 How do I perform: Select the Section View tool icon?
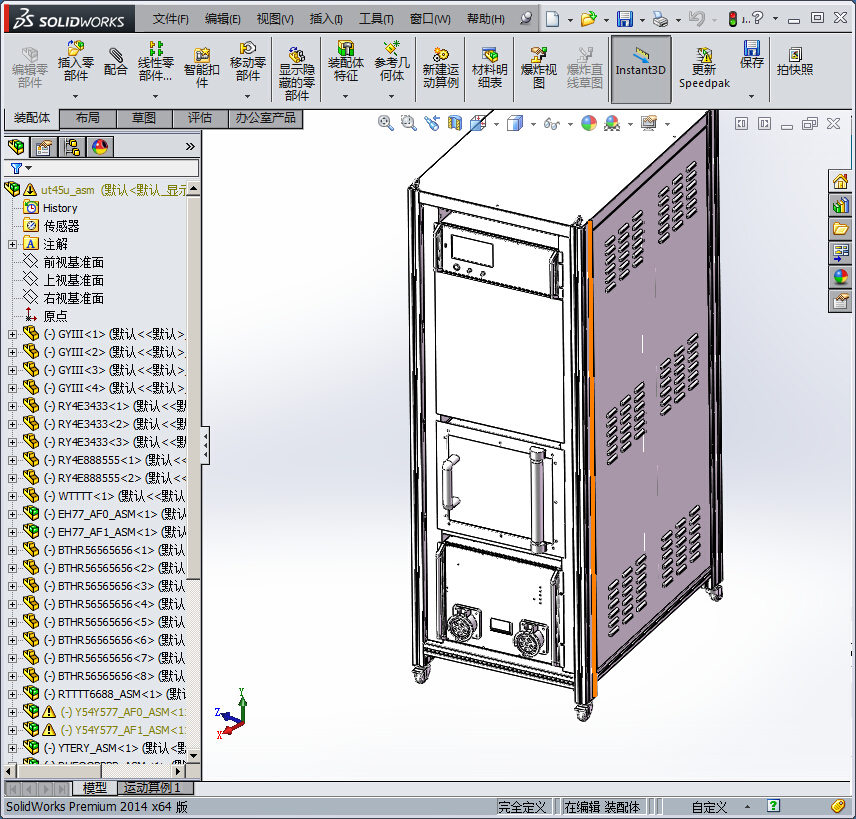tap(456, 123)
